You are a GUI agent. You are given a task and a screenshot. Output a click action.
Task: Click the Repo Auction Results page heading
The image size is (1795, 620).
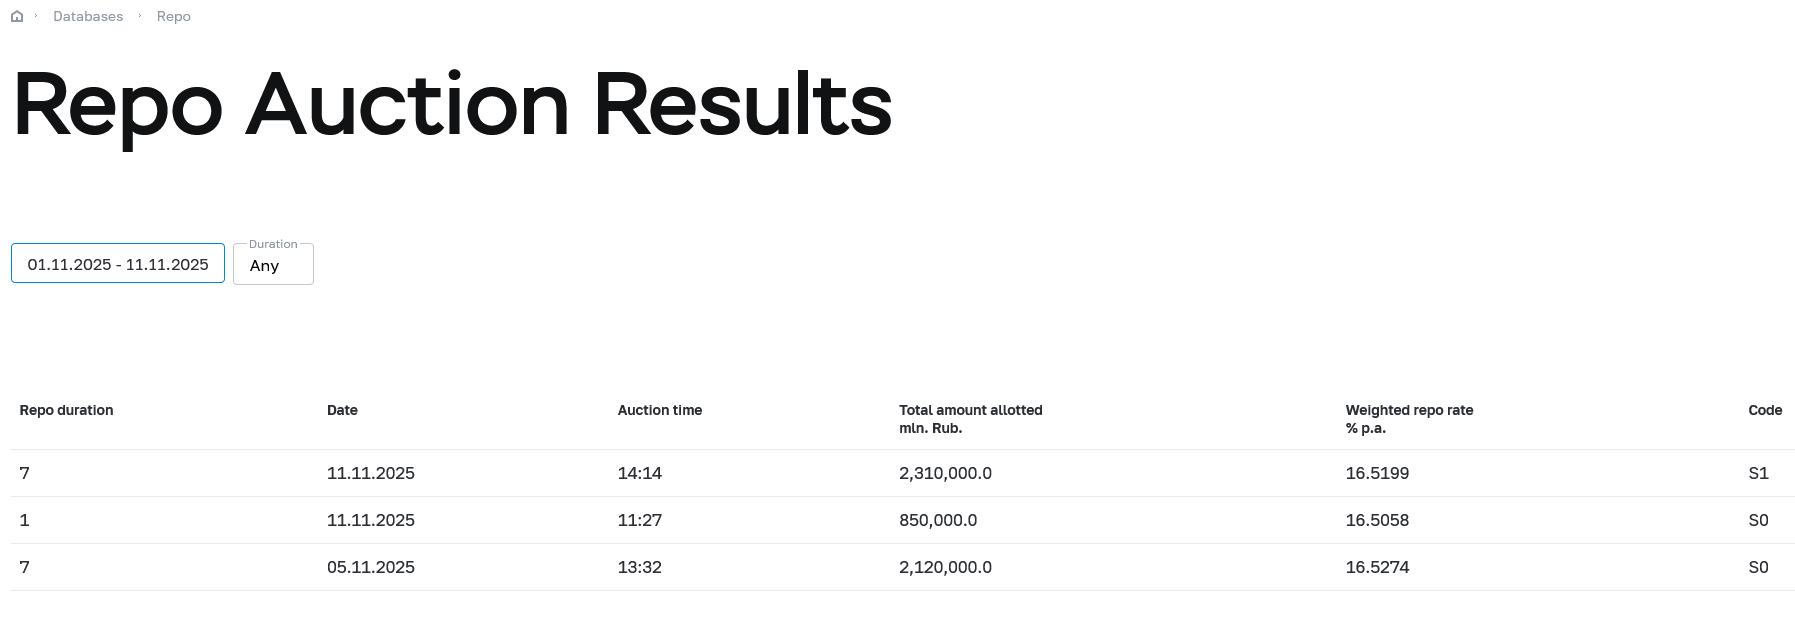pos(452,105)
